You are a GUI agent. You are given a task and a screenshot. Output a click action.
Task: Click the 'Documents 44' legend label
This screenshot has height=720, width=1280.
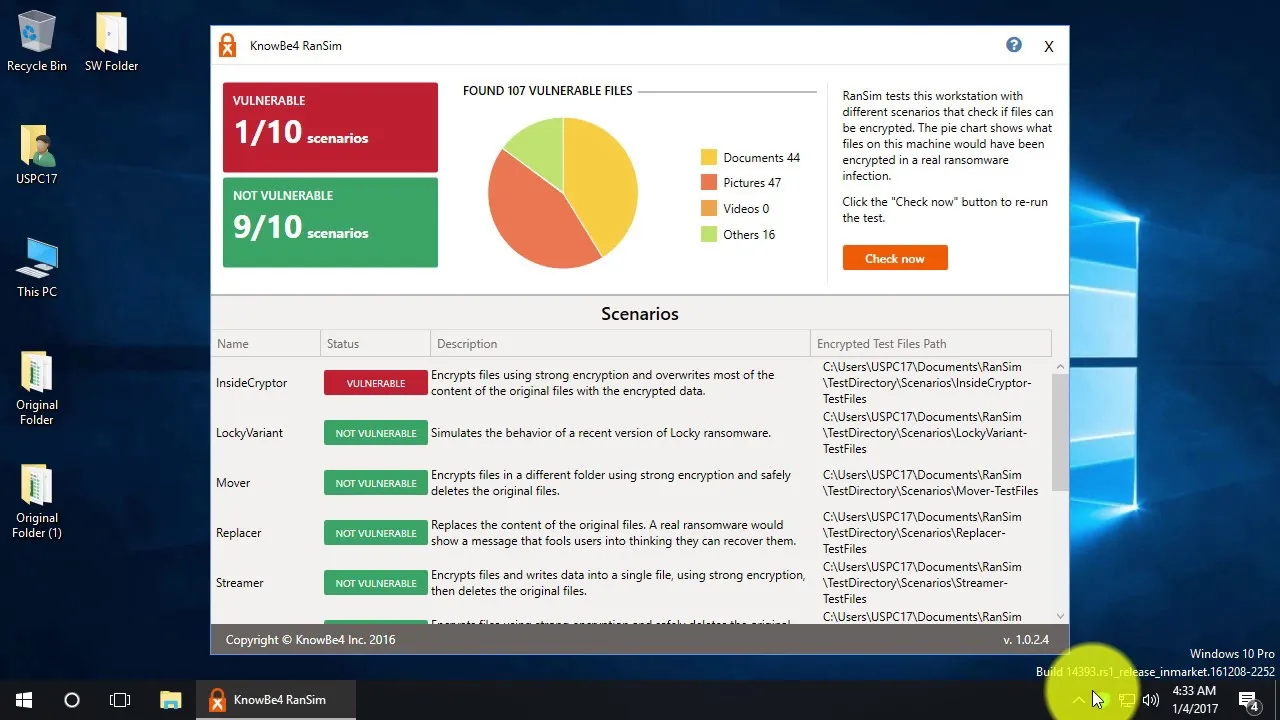tap(761, 157)
